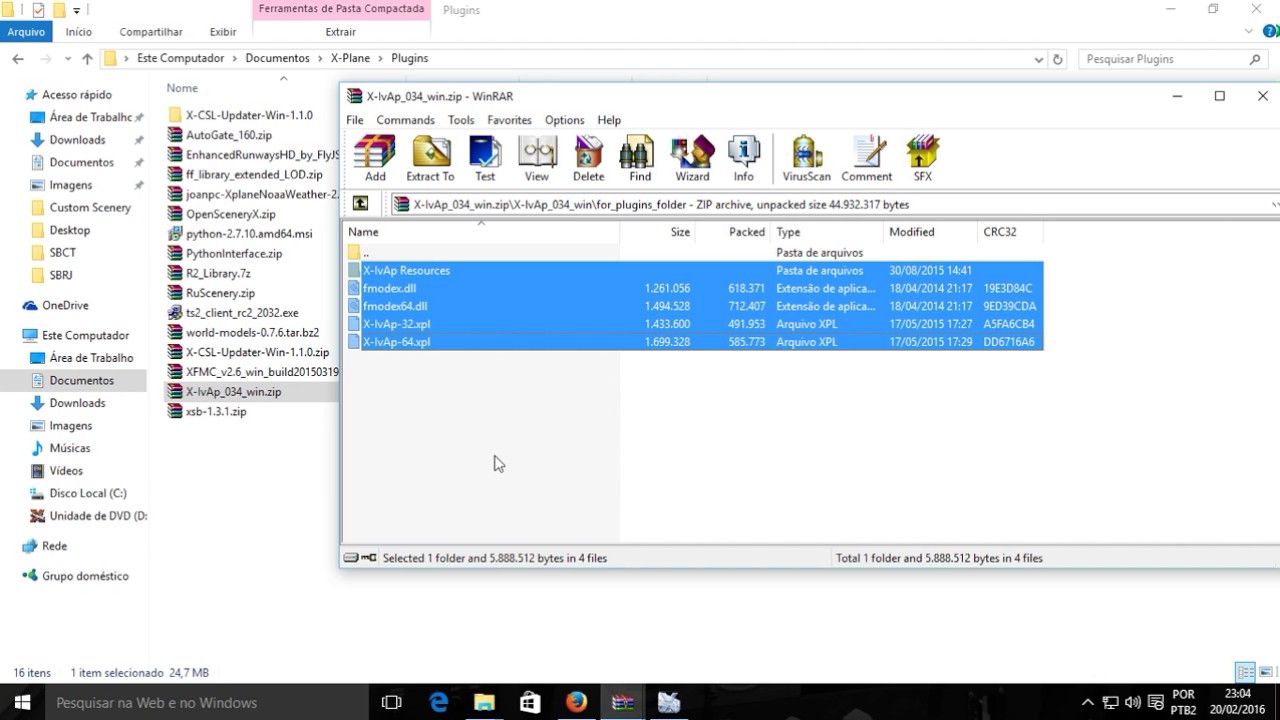
Task: Open Disco Local (C:) drive
Action: click(88, 493)
